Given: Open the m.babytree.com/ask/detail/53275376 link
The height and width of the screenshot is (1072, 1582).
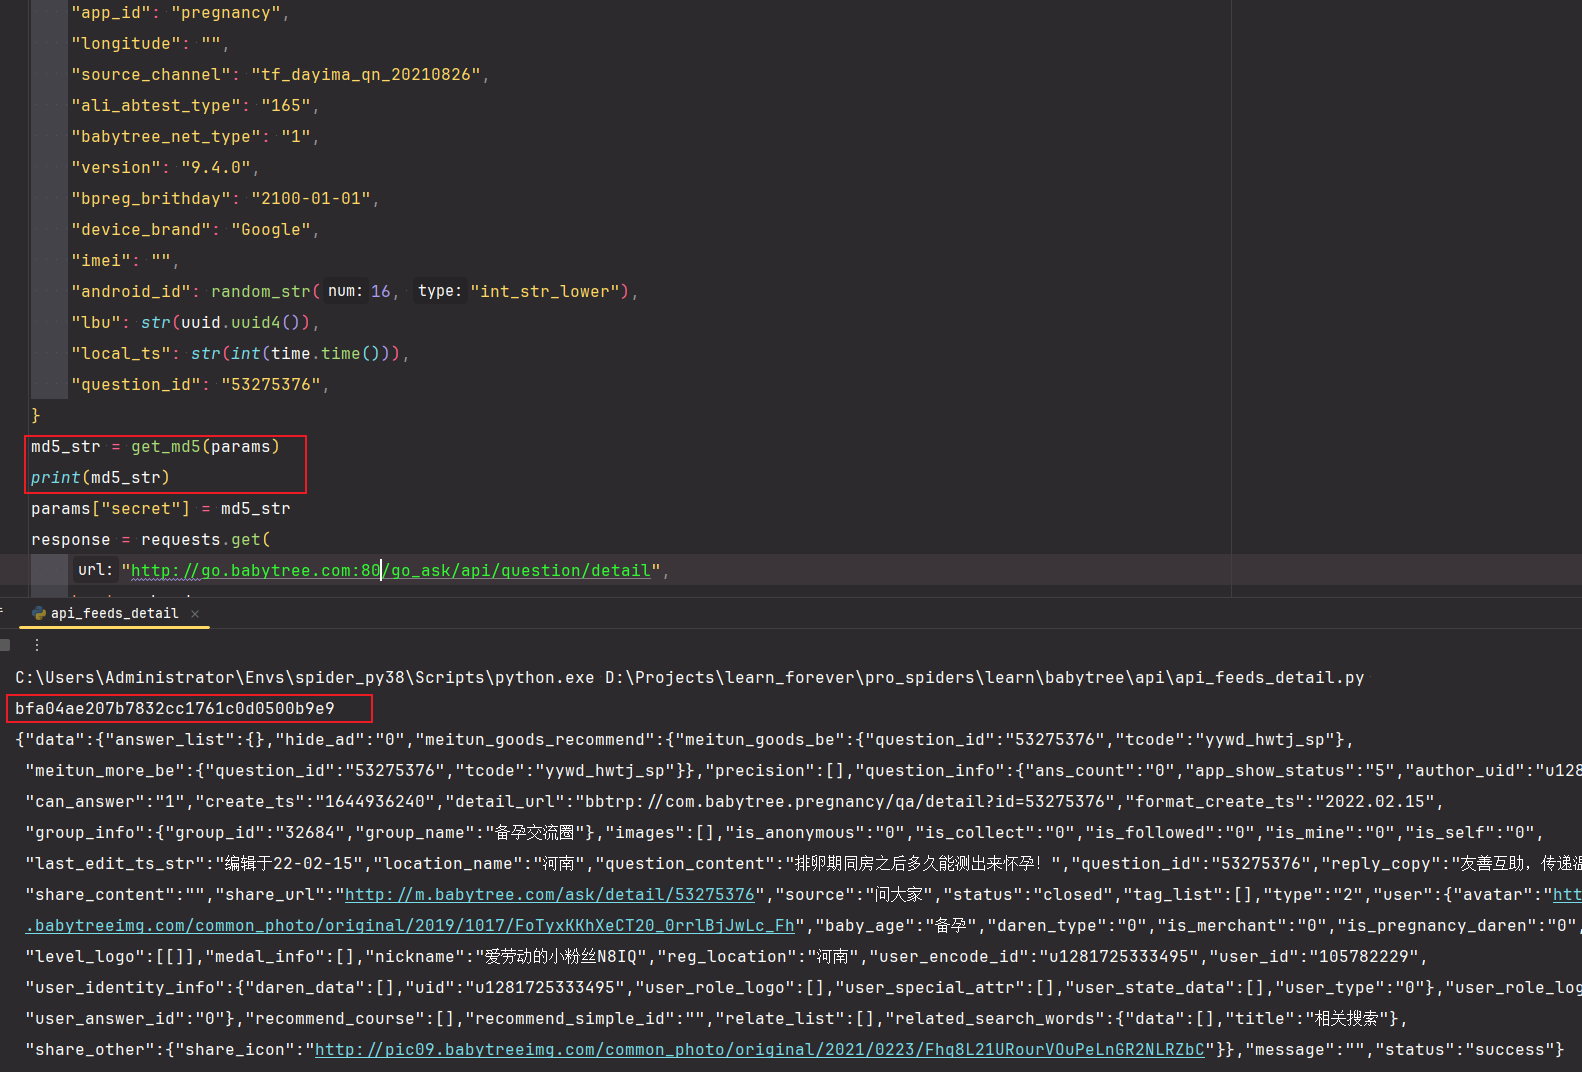Looking at the screenshot, I should pos(549,895).
